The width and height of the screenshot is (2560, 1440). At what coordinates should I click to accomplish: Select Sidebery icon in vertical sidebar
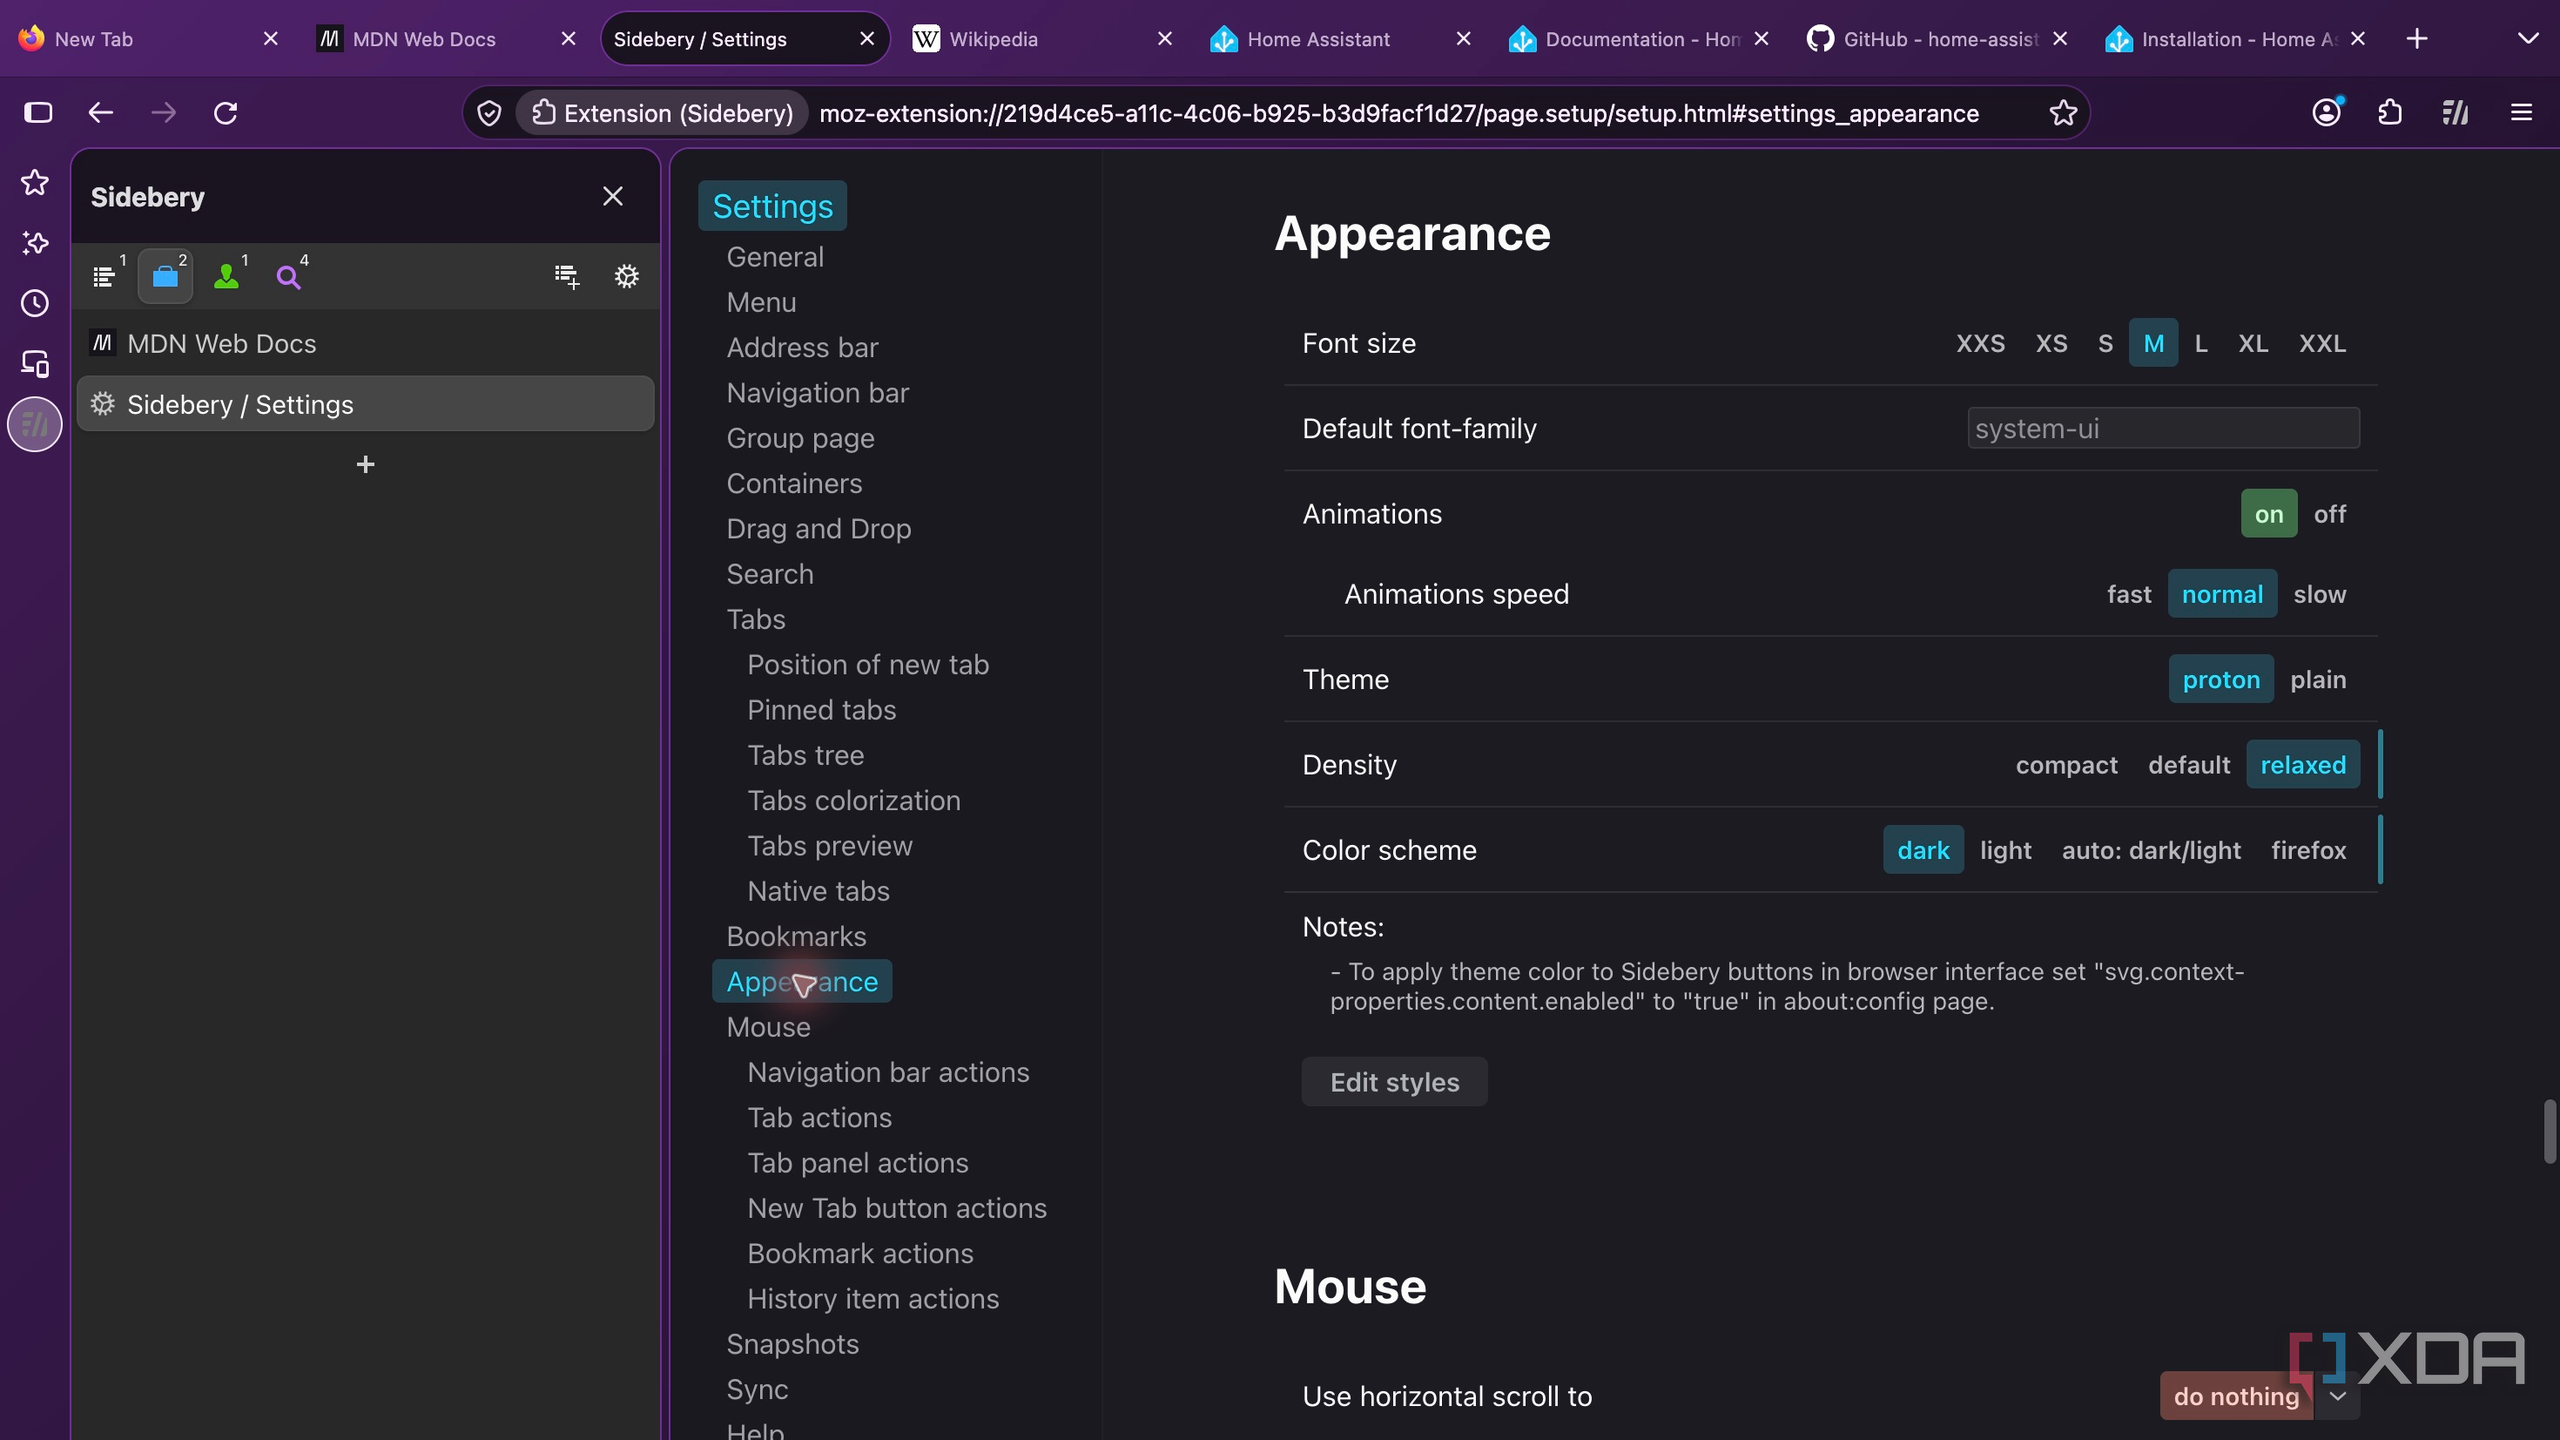[35, 424]
